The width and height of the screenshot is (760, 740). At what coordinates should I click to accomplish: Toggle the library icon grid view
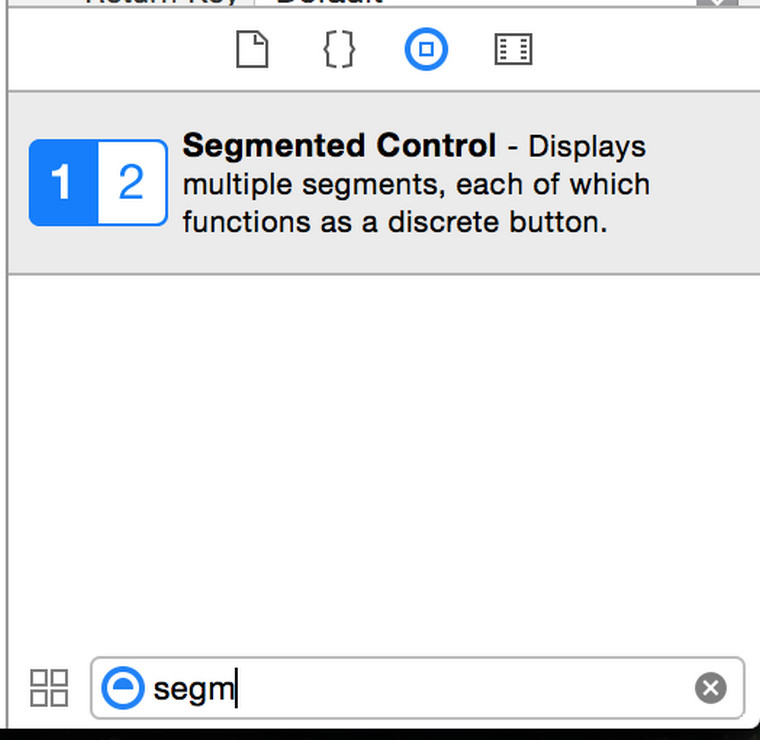click(x=49, y=688)
